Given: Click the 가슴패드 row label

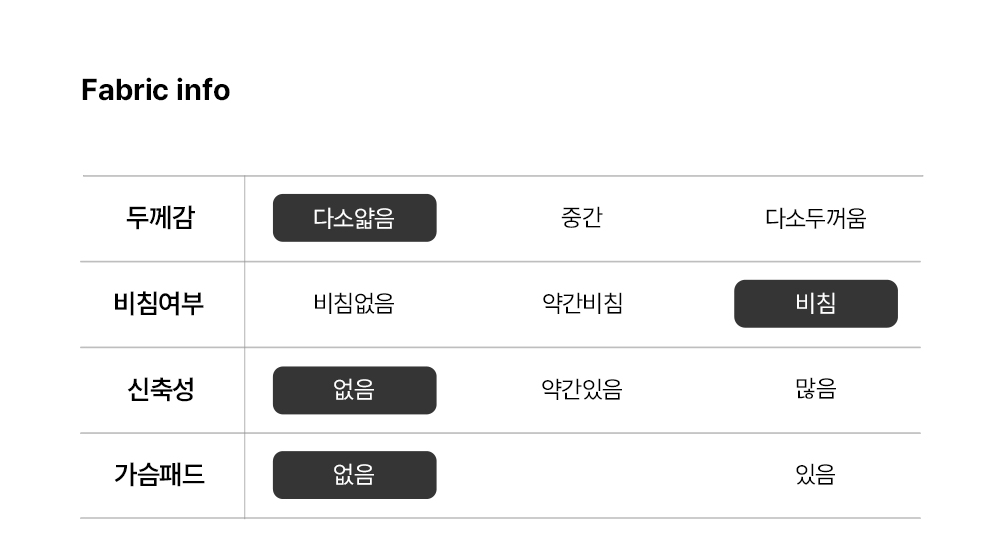Looking at the screenshot, I should tap(159, 475).
